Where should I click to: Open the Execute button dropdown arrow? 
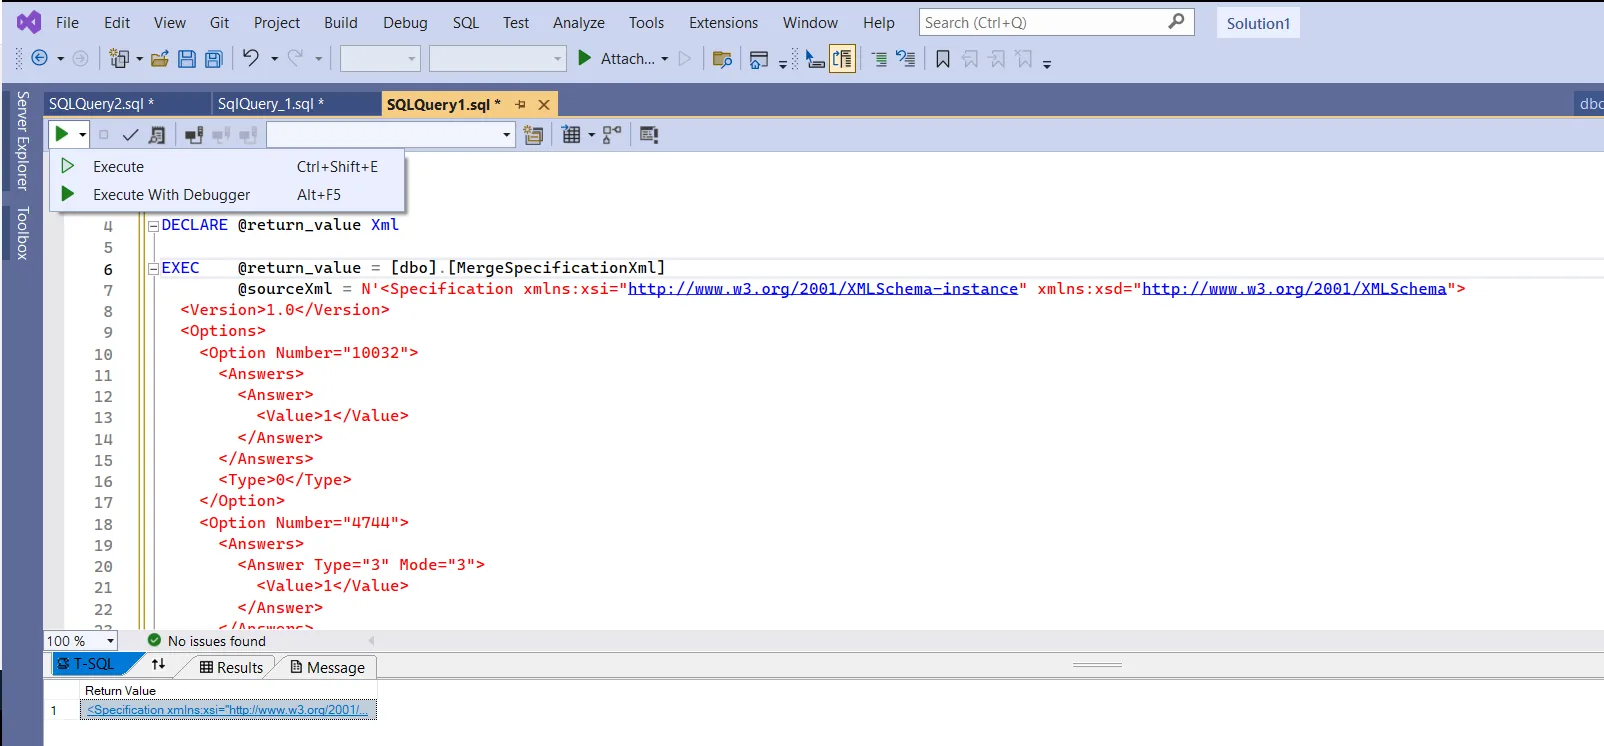tap(82, 134)
